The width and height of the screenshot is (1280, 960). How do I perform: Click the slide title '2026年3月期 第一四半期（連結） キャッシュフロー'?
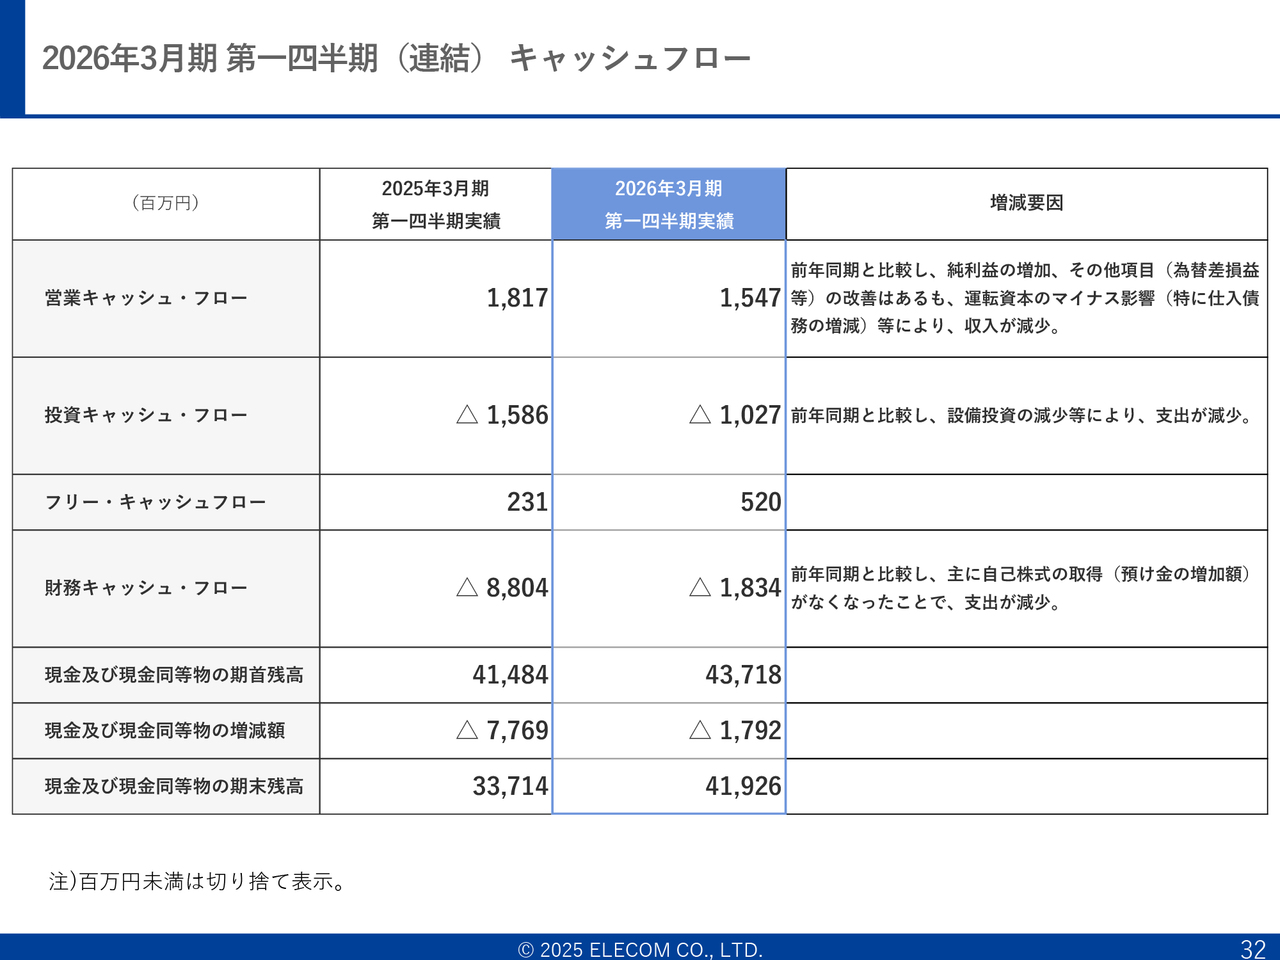(396, 58)
